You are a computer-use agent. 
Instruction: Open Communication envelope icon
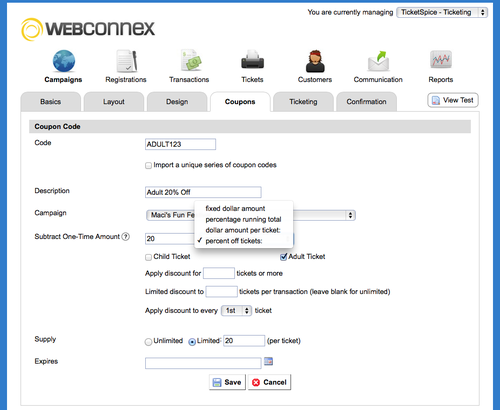click(x=378, y=61)
